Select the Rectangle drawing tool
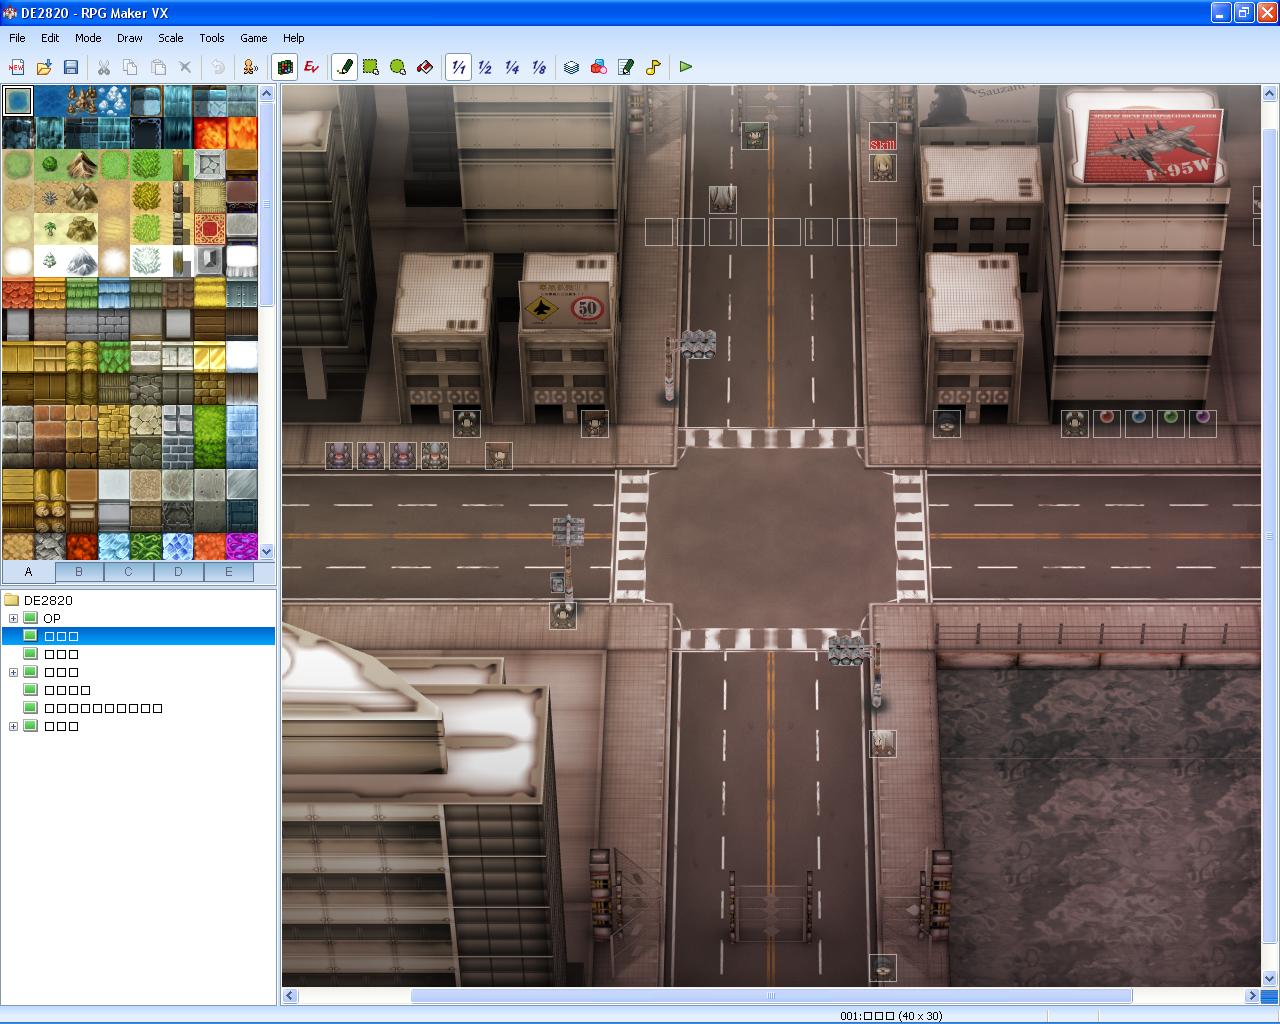Viewport: 1280px width, 1024px height. coord(371,67)
